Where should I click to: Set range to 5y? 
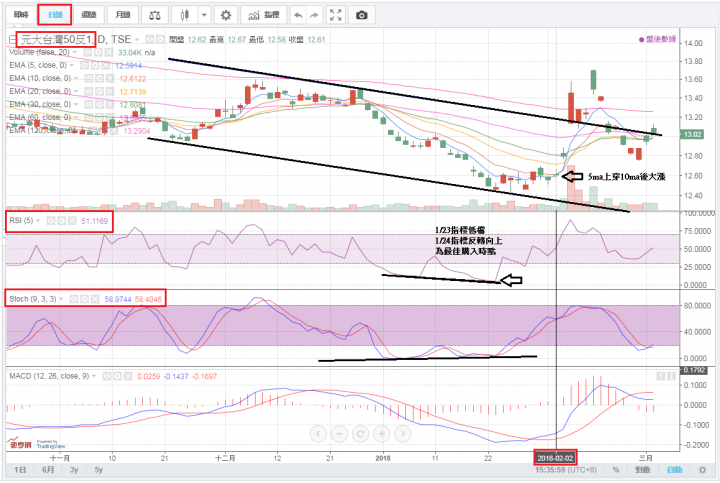click(99, 470)
